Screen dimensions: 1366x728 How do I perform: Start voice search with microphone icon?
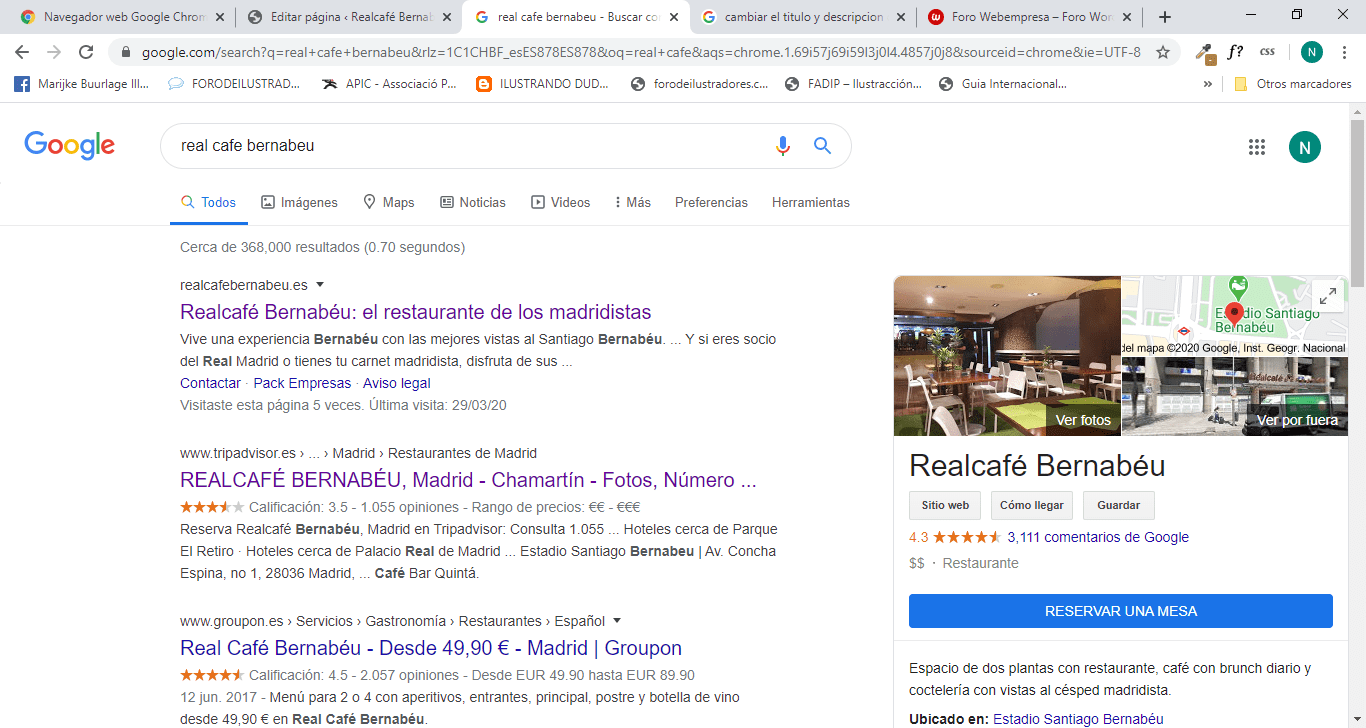click(783, 146)
